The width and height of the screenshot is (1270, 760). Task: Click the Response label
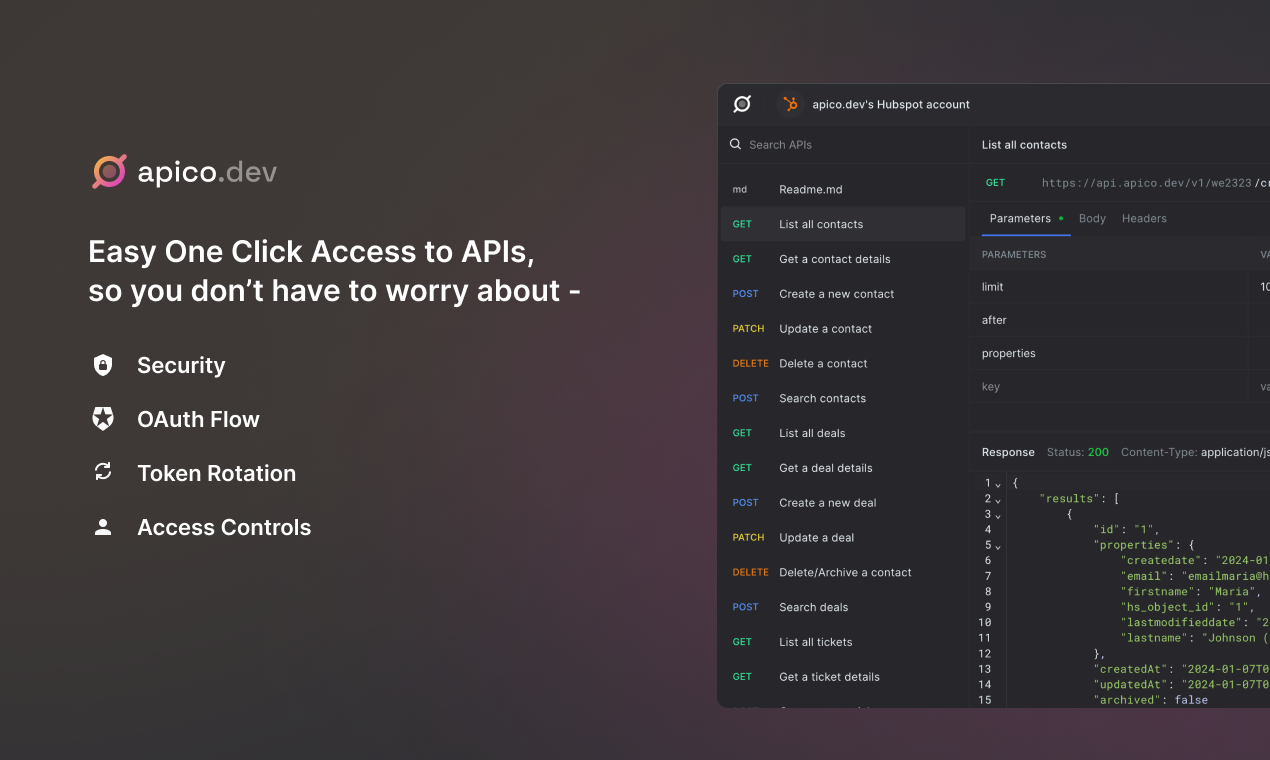pyautogui.click(x=1008, y=452)
